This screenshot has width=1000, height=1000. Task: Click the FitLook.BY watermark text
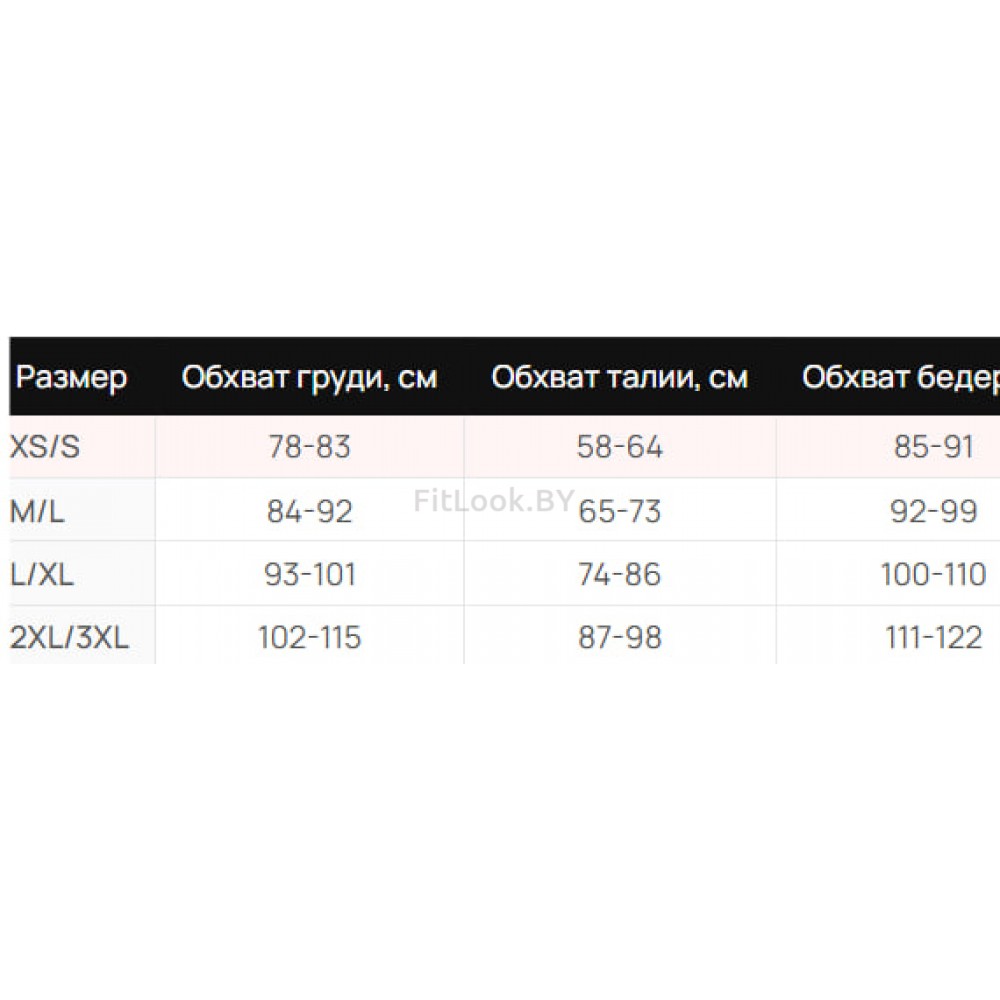[x=494, y=501]
